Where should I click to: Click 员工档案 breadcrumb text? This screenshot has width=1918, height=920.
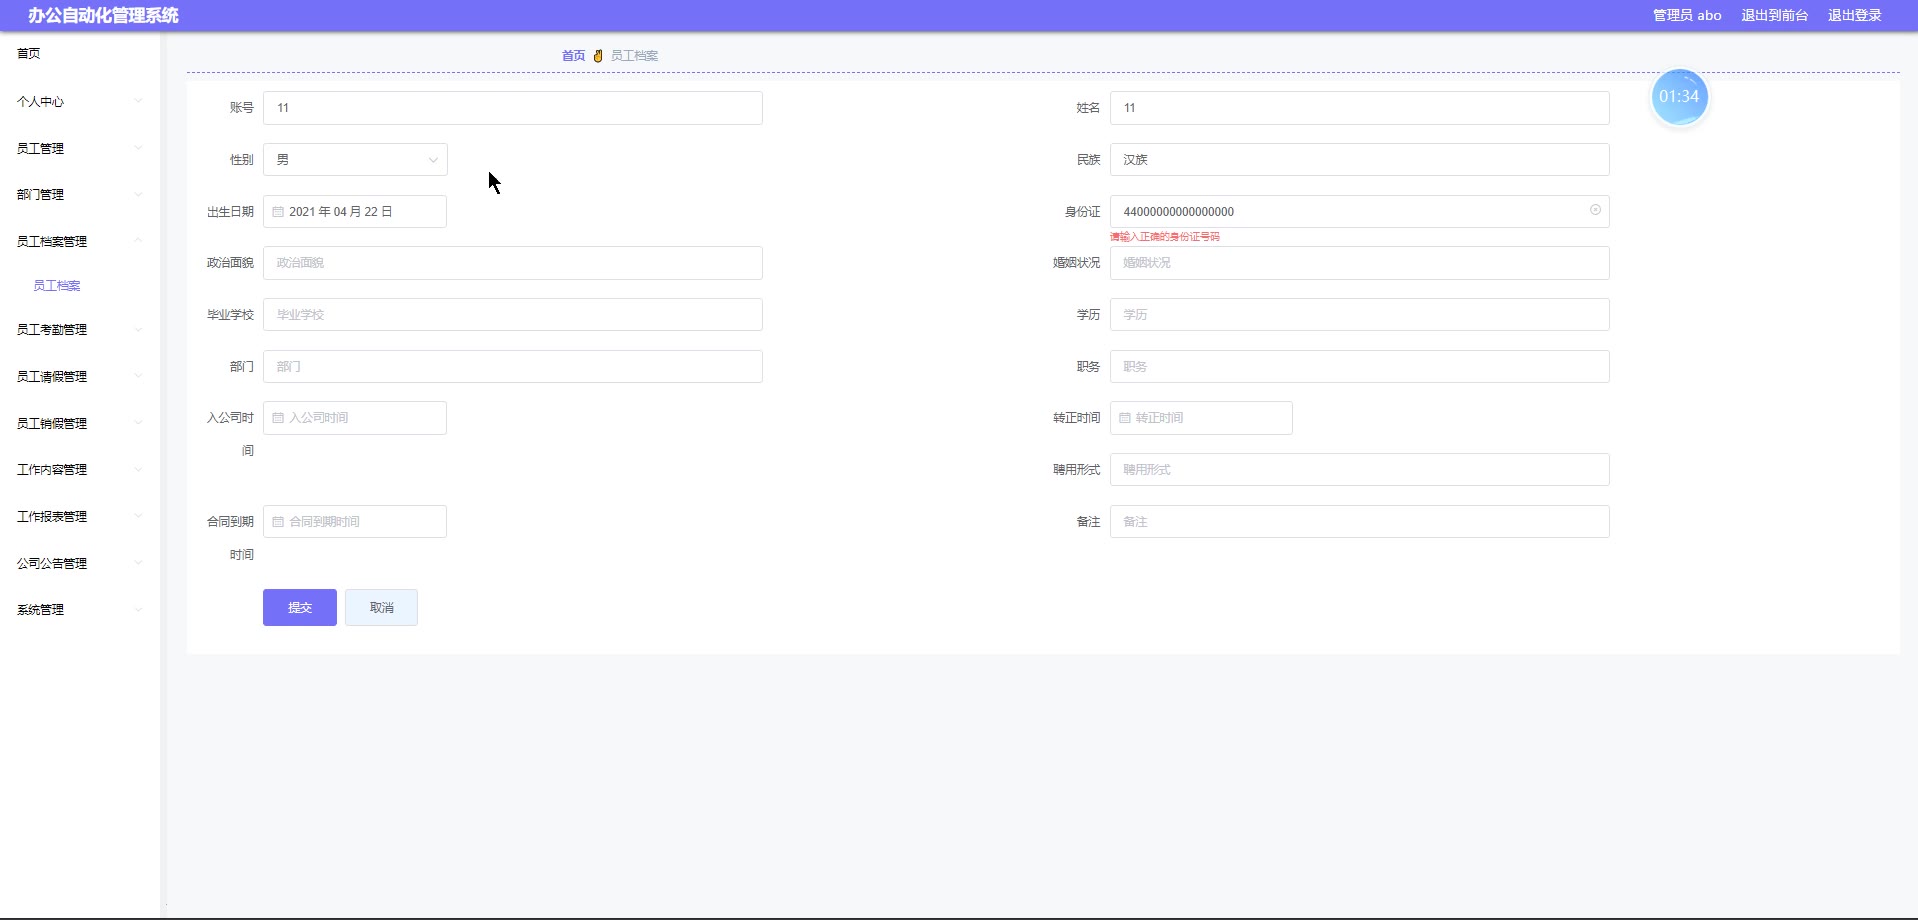click(x=634, y=56)
